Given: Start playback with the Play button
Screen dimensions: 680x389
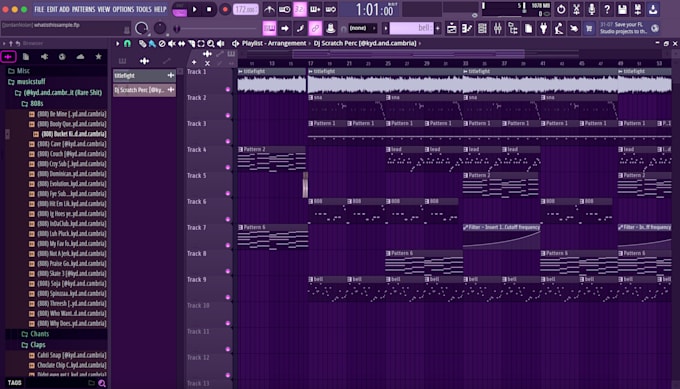Looking at the screenshot, I should pos(194,9).
